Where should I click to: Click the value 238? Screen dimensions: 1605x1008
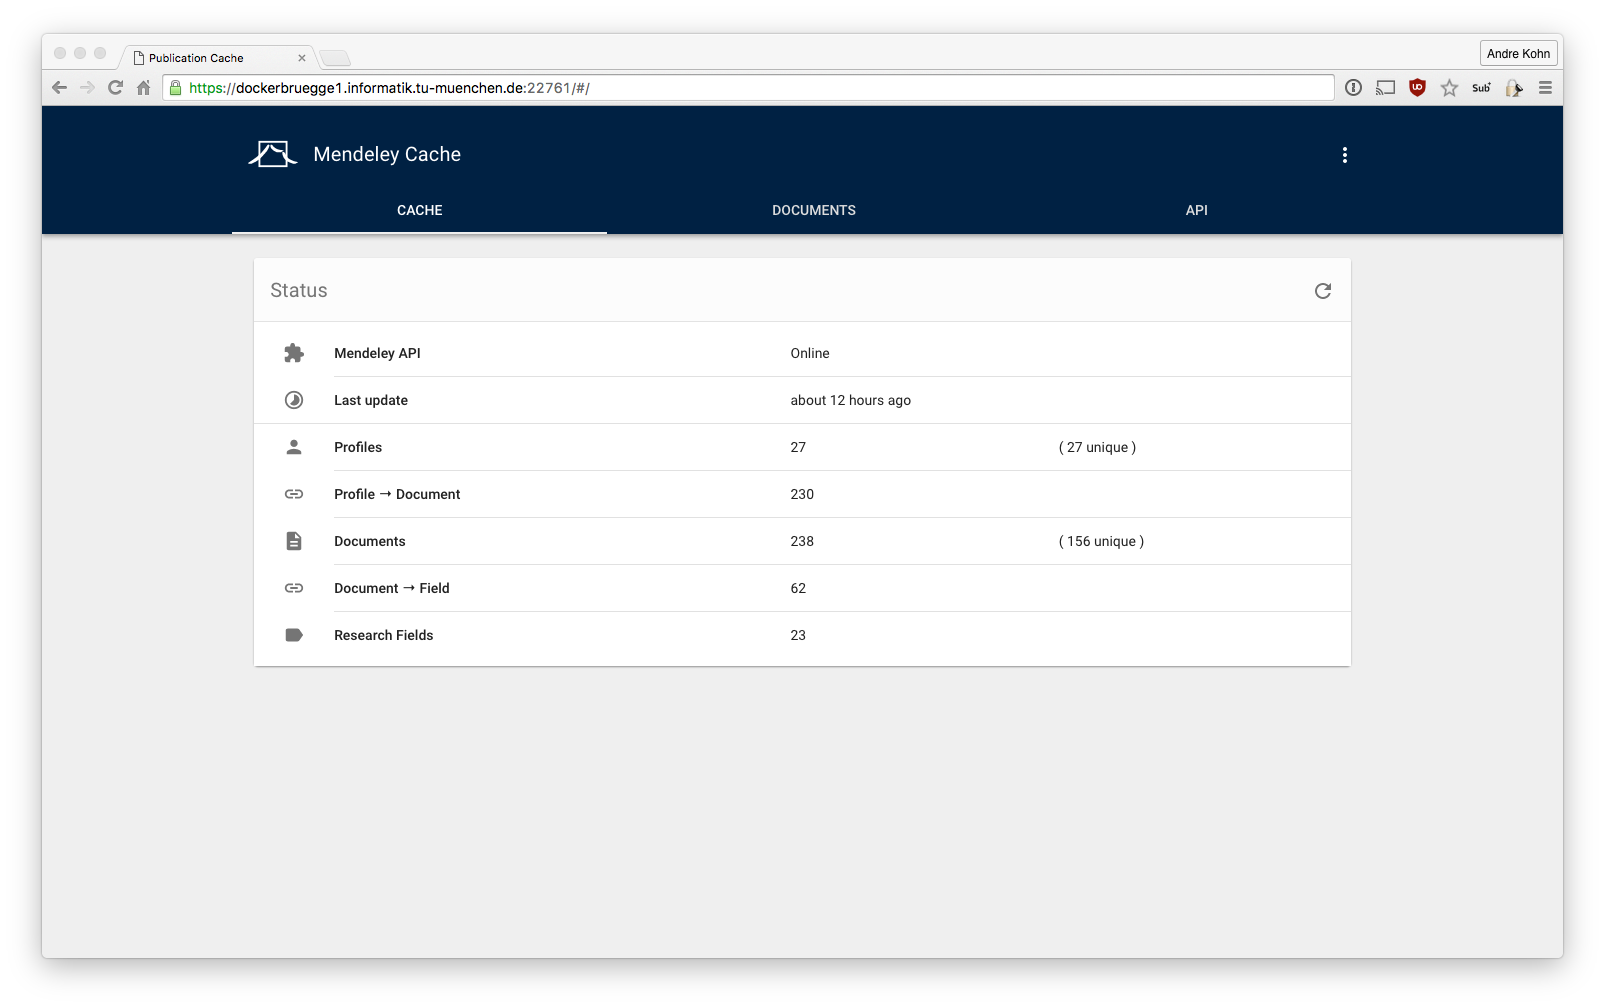(802, 541)
